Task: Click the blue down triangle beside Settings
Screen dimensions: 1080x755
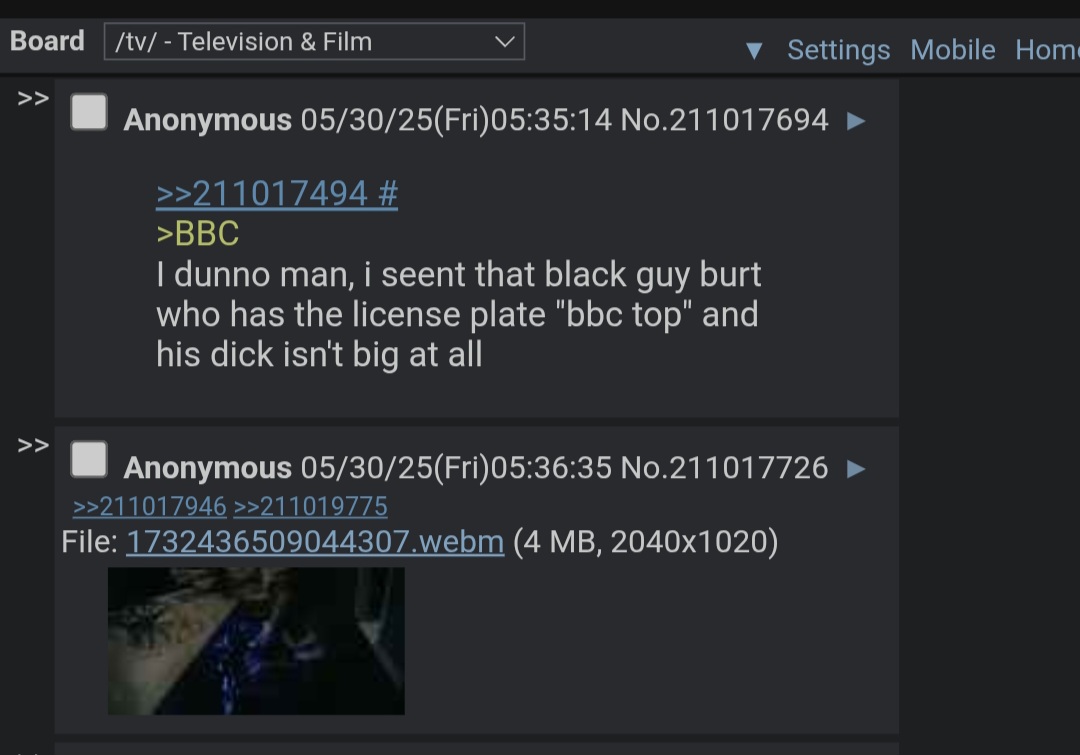Action: point(754,50)
